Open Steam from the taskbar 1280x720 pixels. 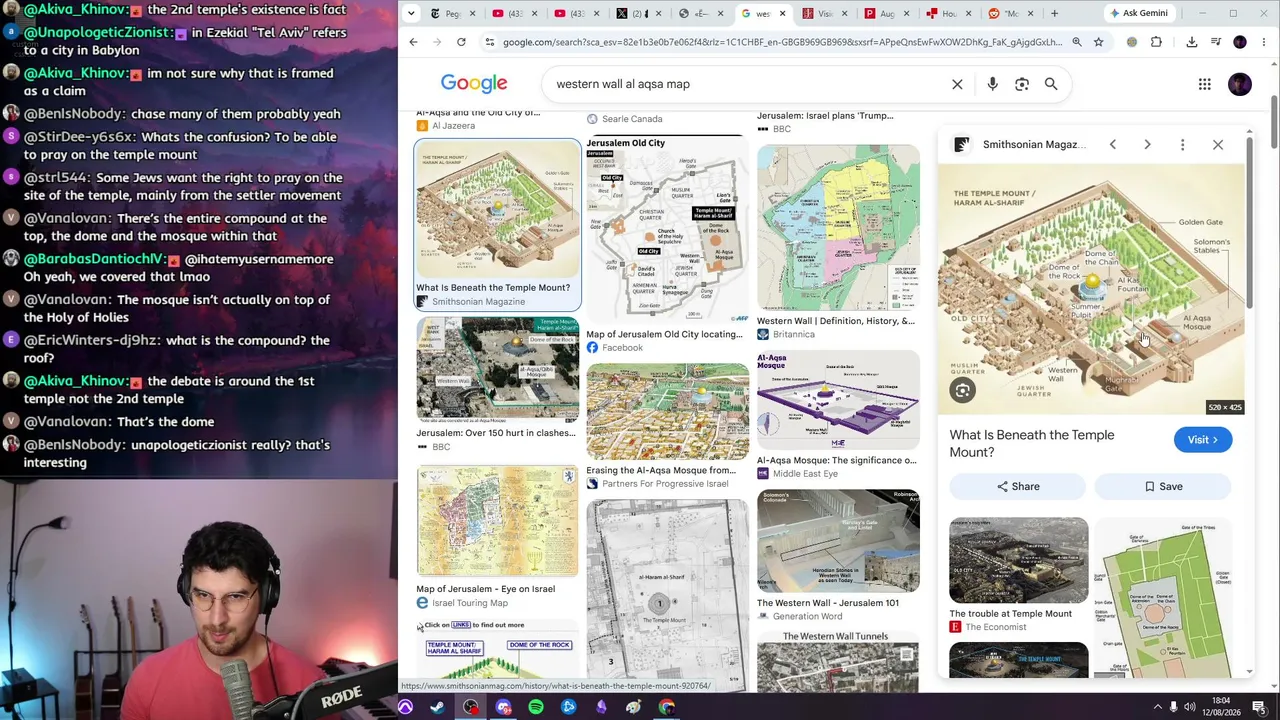click(438, 707)
